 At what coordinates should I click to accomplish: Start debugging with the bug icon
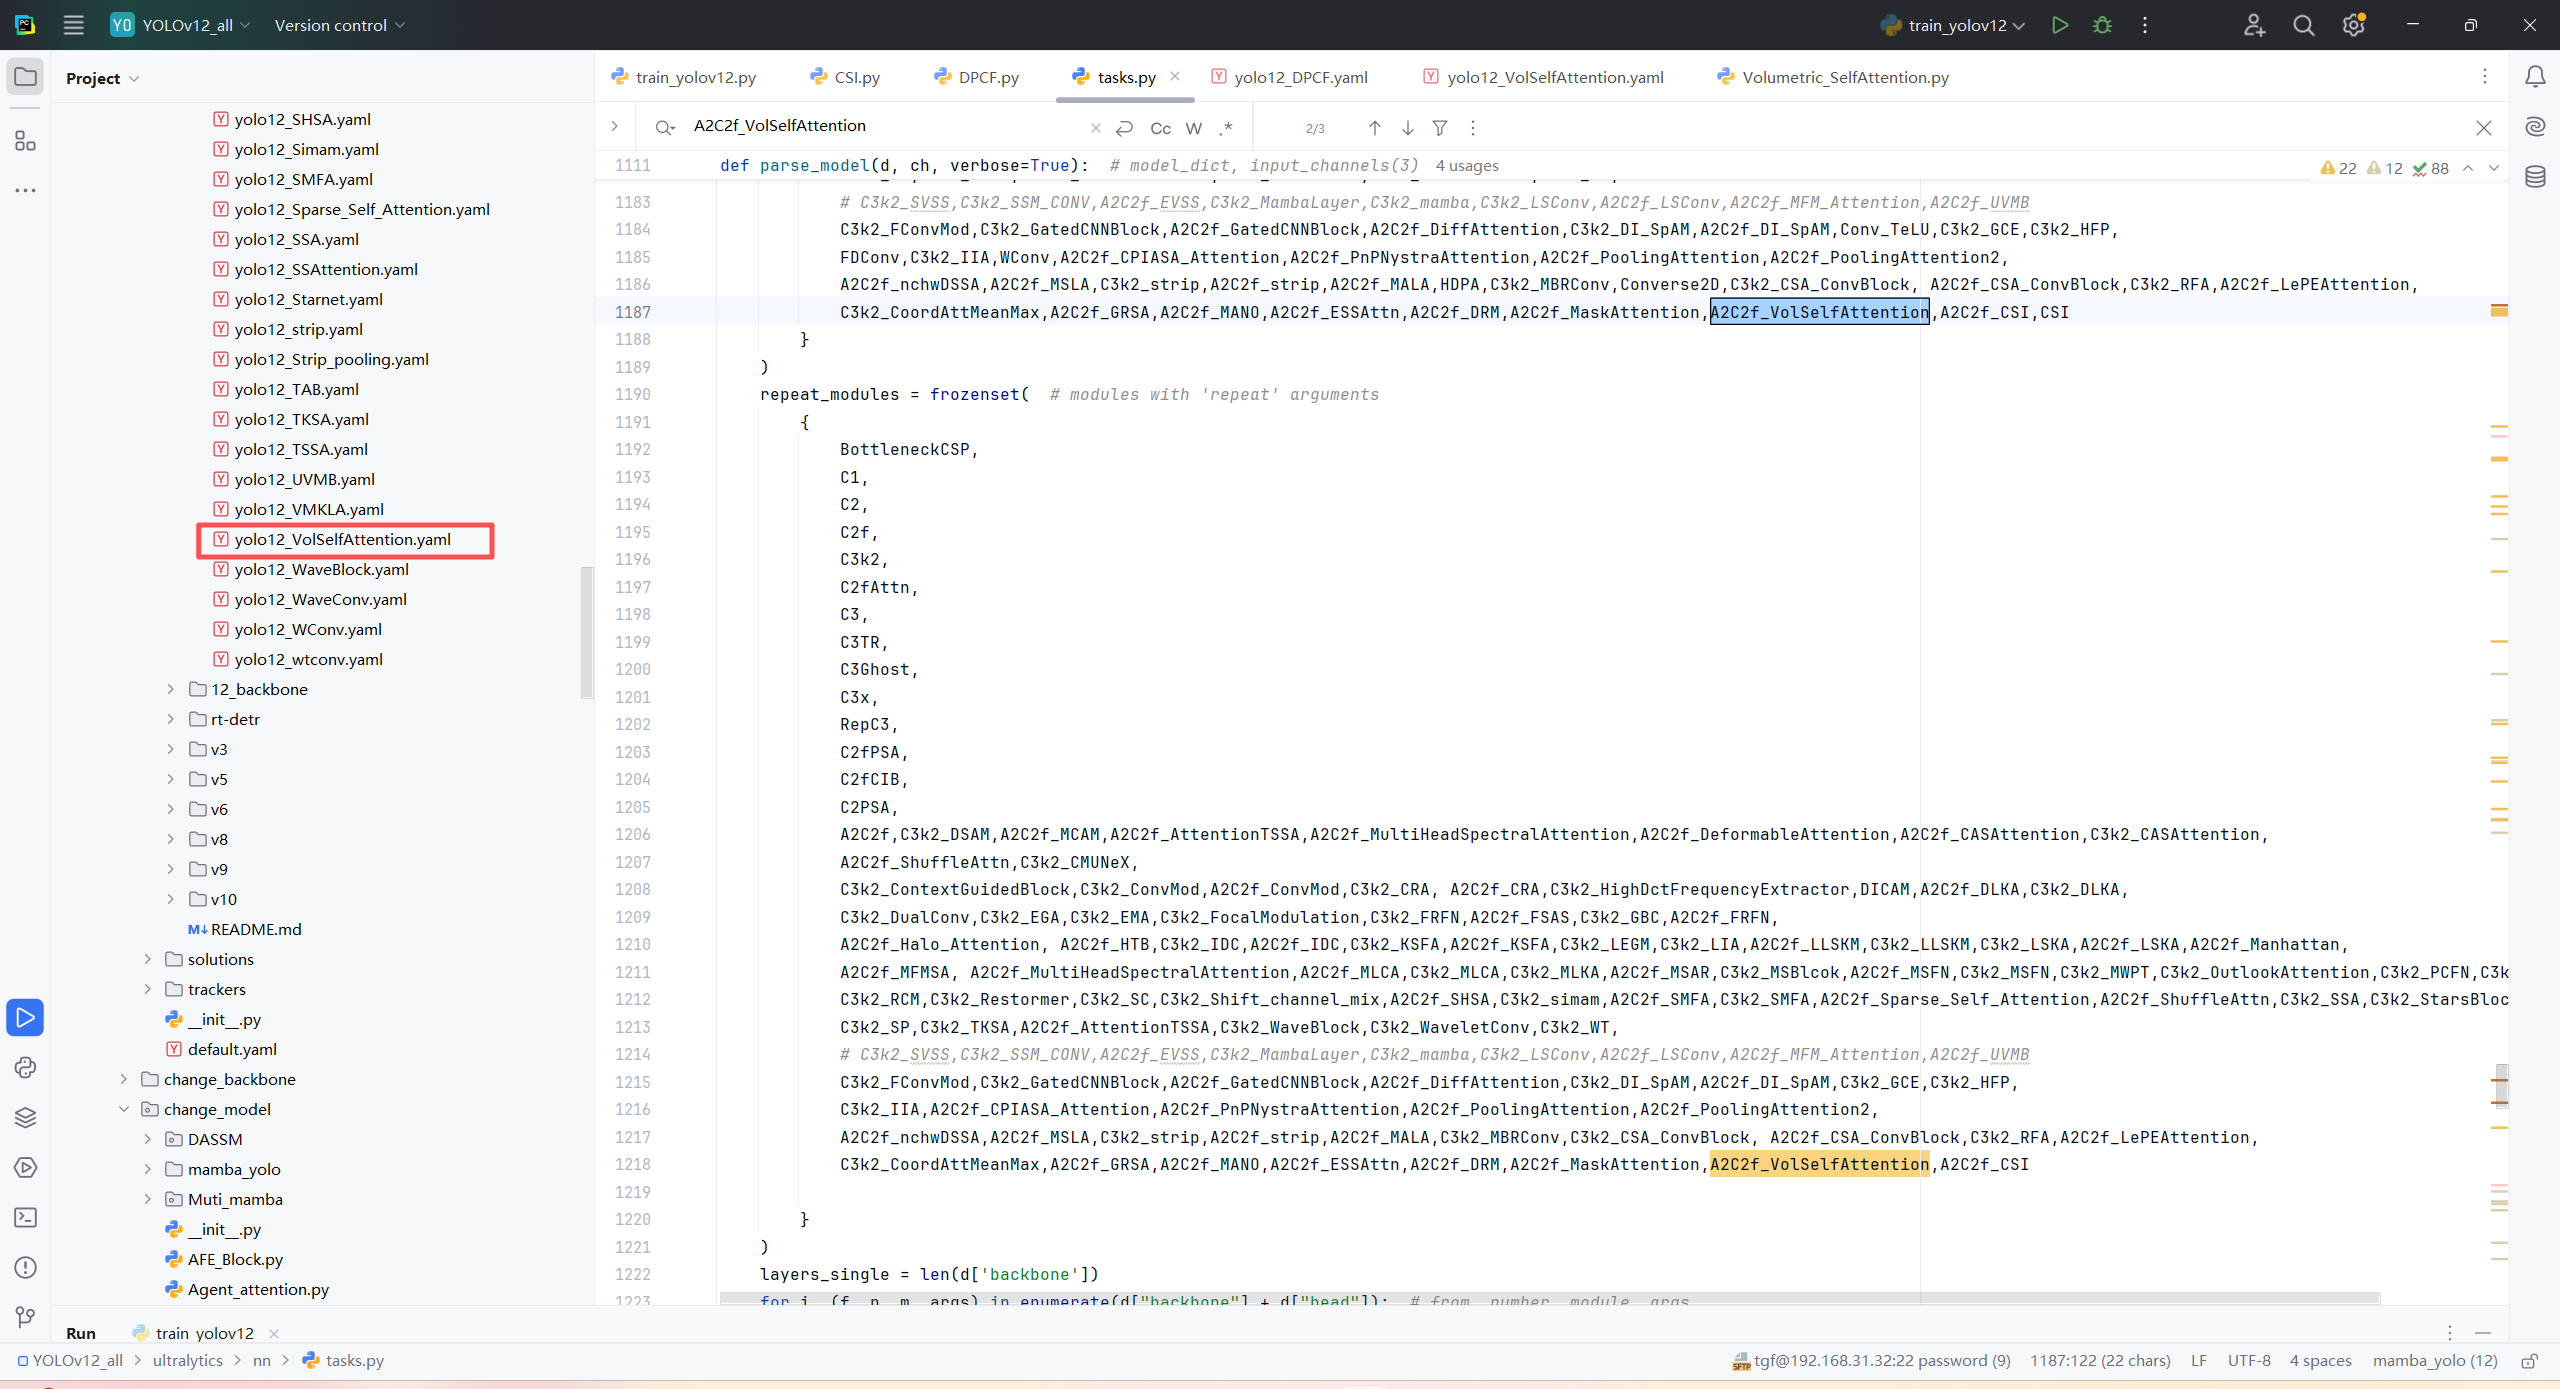pyautogui.click(x=2102, y=25)
